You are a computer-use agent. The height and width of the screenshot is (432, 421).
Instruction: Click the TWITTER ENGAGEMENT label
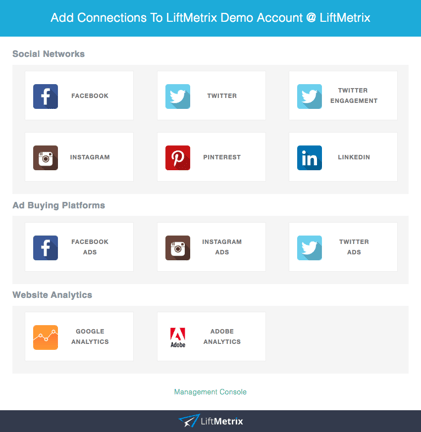click(354, 95)
